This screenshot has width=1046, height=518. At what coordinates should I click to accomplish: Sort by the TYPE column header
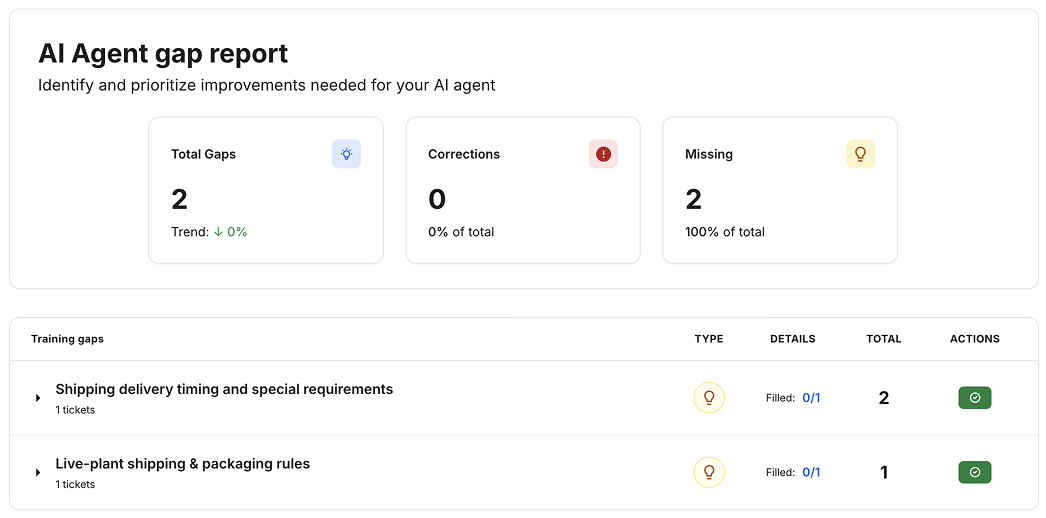click(709, 339)
